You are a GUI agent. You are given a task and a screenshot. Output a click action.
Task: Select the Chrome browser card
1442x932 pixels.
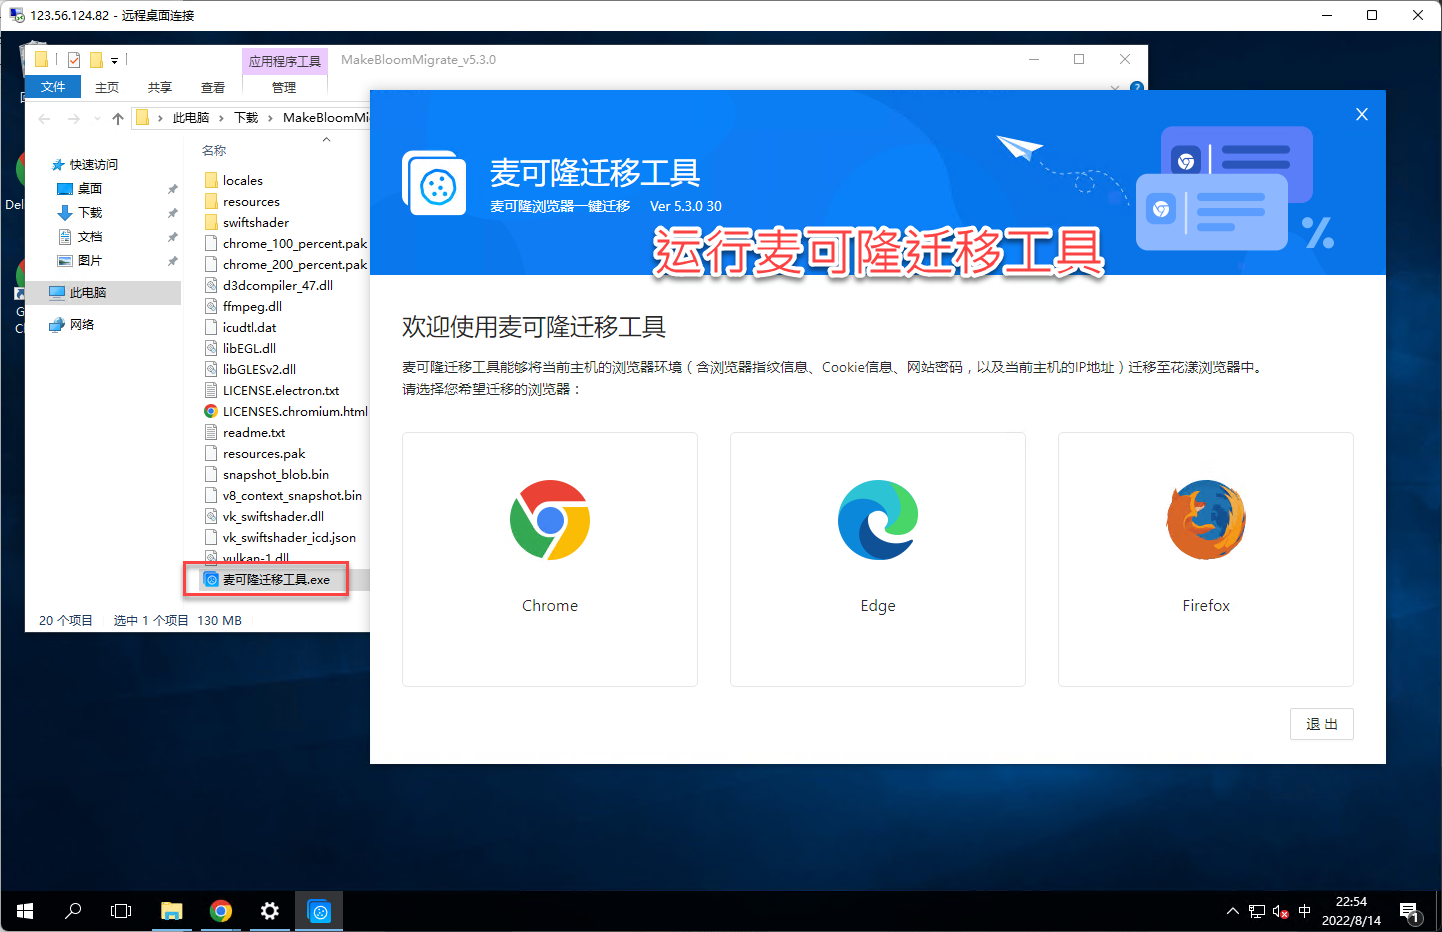coord(550,559)
